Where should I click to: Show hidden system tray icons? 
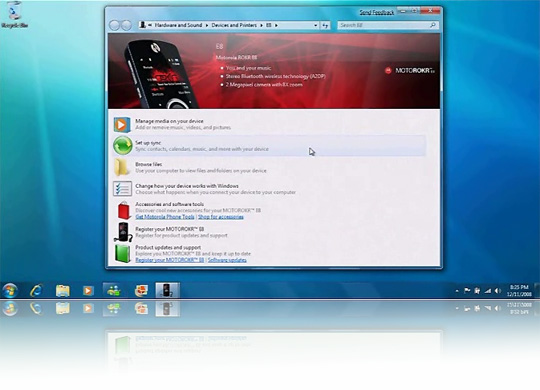coord(457,291)
